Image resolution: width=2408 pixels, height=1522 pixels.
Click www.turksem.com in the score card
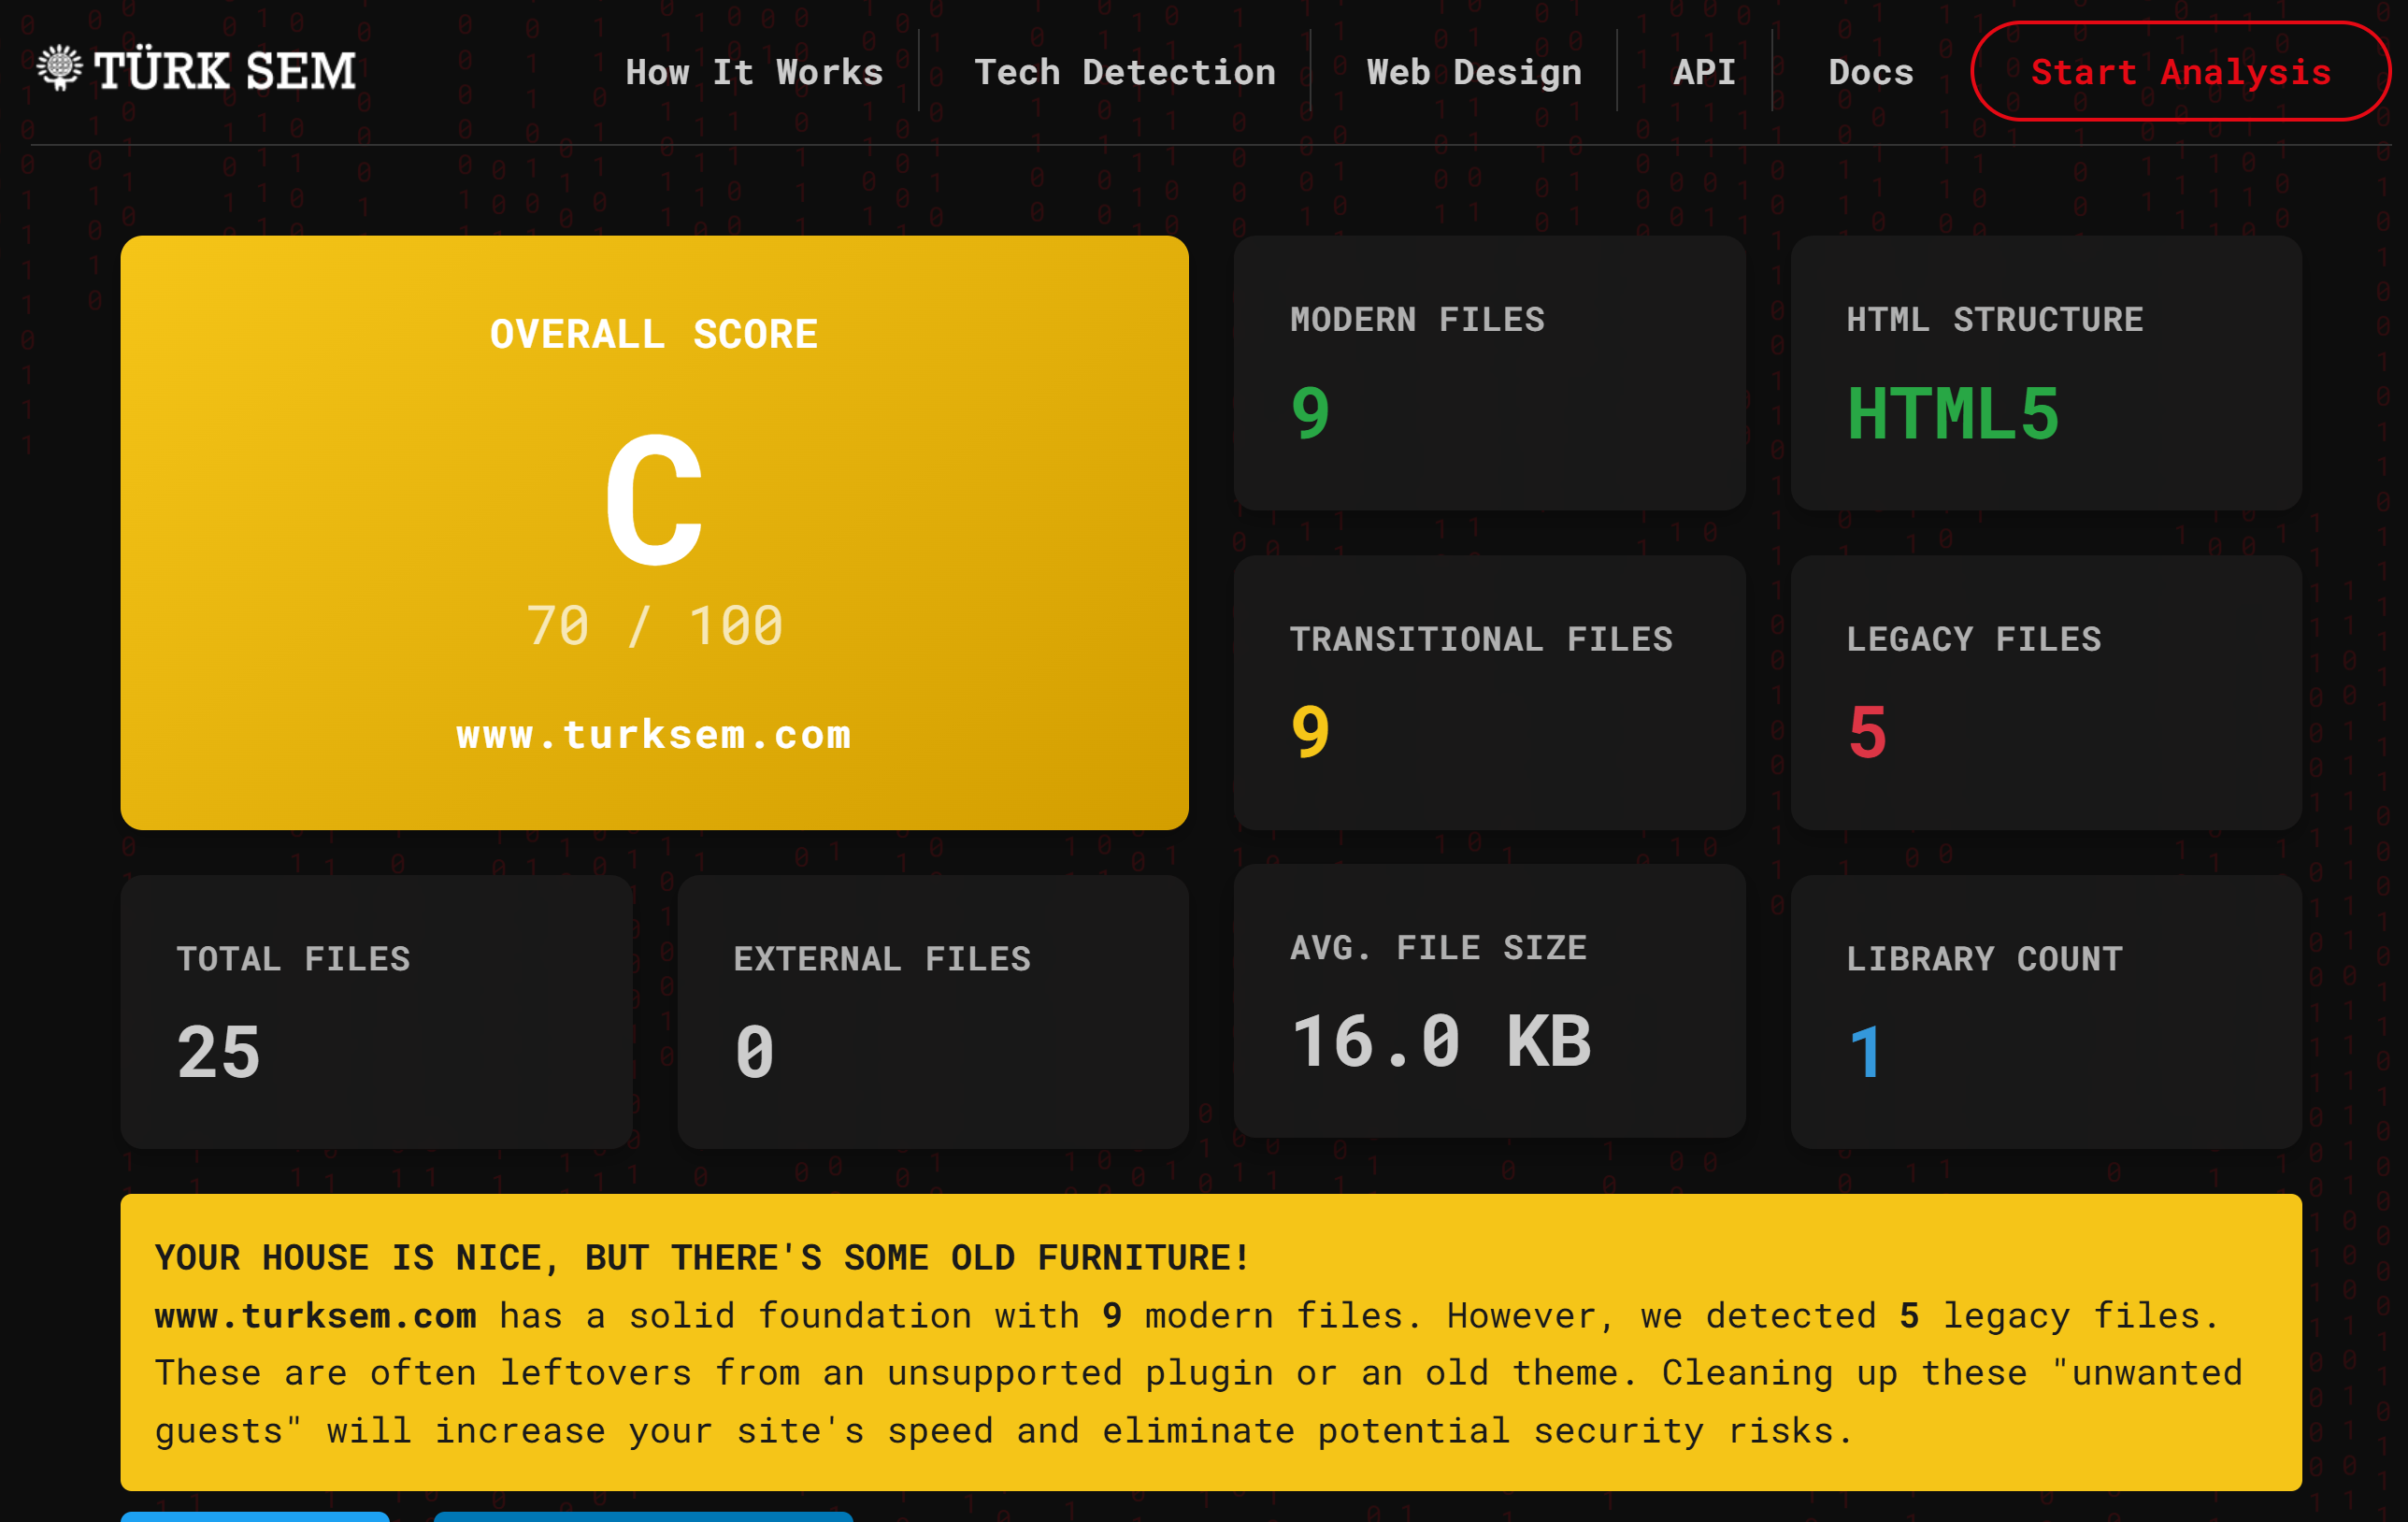pos(654,735)
